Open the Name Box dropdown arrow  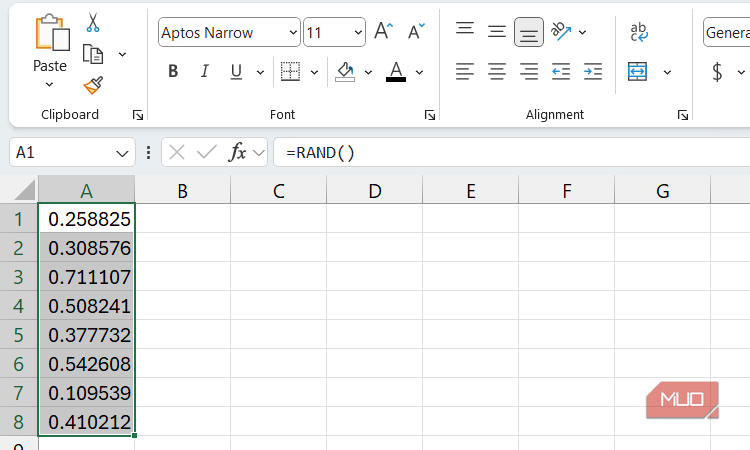(x=122, y=154)
